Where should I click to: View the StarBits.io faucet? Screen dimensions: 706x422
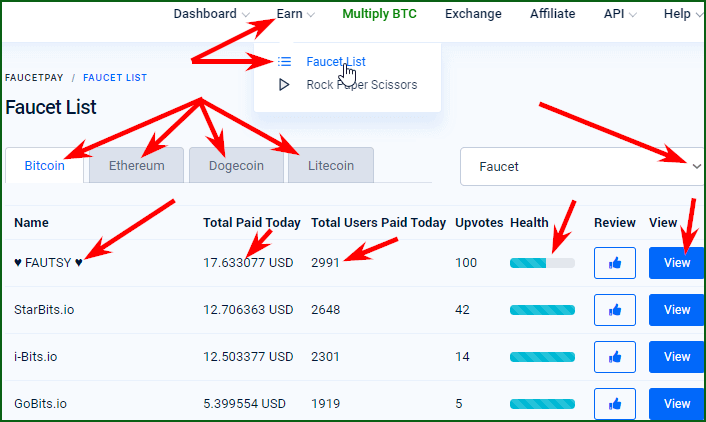tap(676, 310)
